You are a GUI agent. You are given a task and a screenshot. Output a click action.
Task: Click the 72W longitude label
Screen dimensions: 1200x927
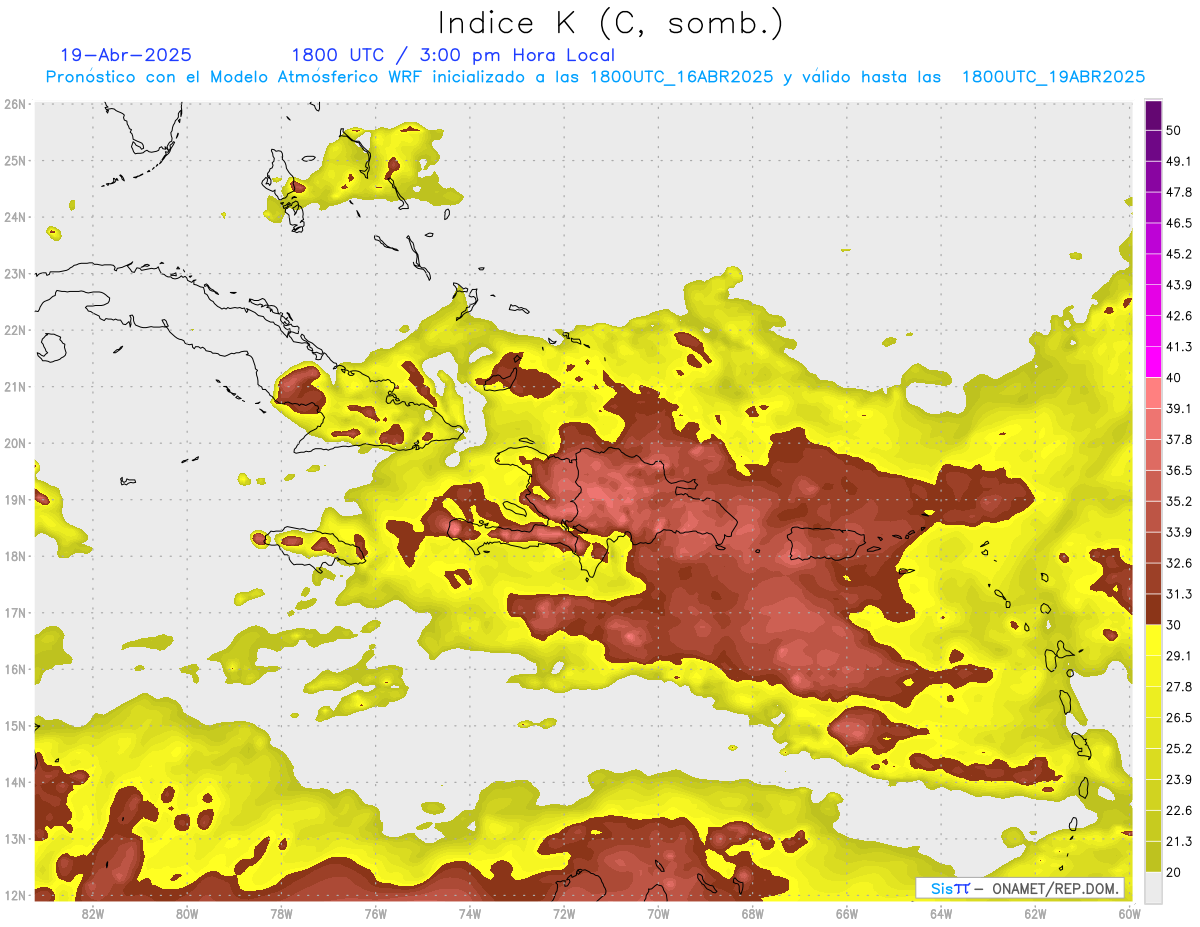coord(564,914)
